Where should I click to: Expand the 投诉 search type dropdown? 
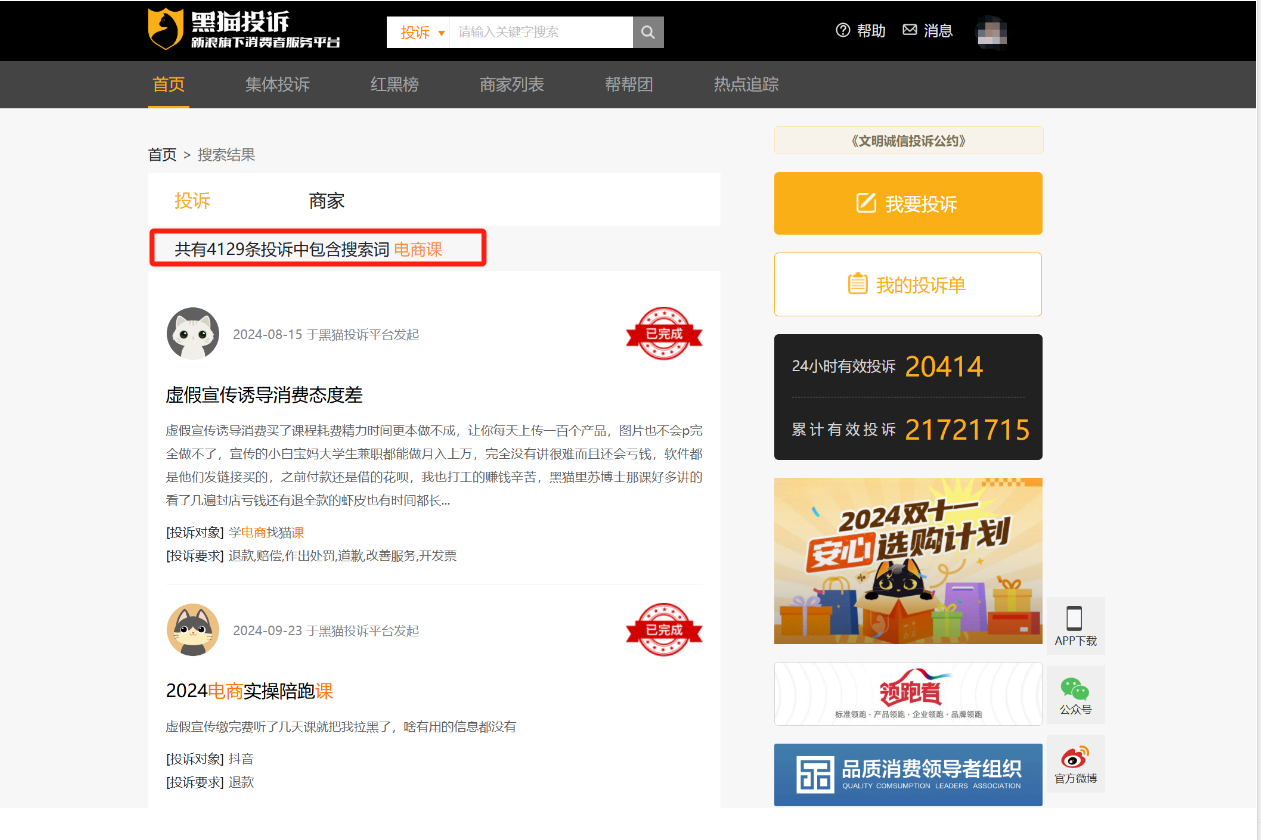click(421, 32)
